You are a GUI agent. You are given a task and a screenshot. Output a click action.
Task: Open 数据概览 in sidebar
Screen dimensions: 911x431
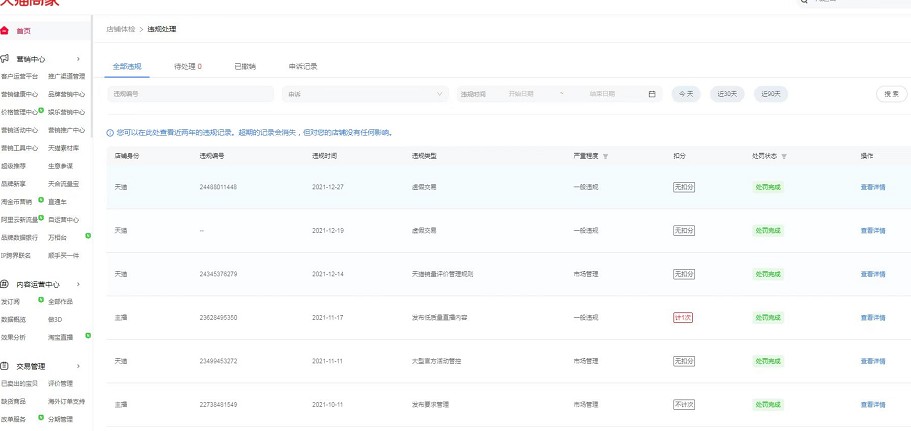[x=13, y=319]
